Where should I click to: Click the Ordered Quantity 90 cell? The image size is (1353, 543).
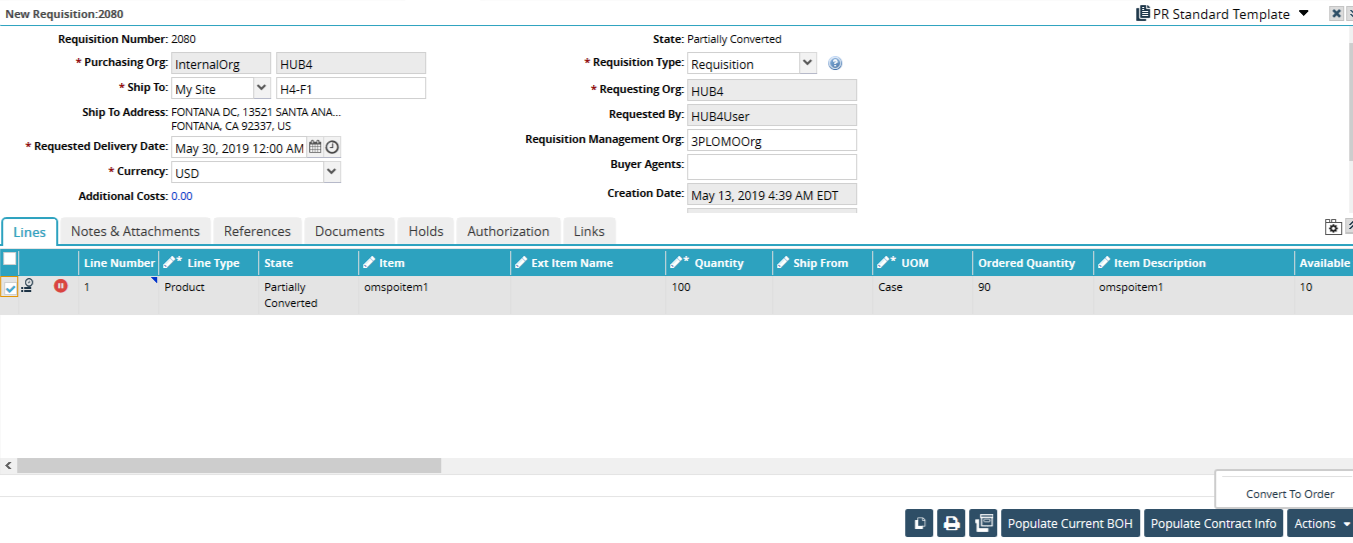(1033, 295)
